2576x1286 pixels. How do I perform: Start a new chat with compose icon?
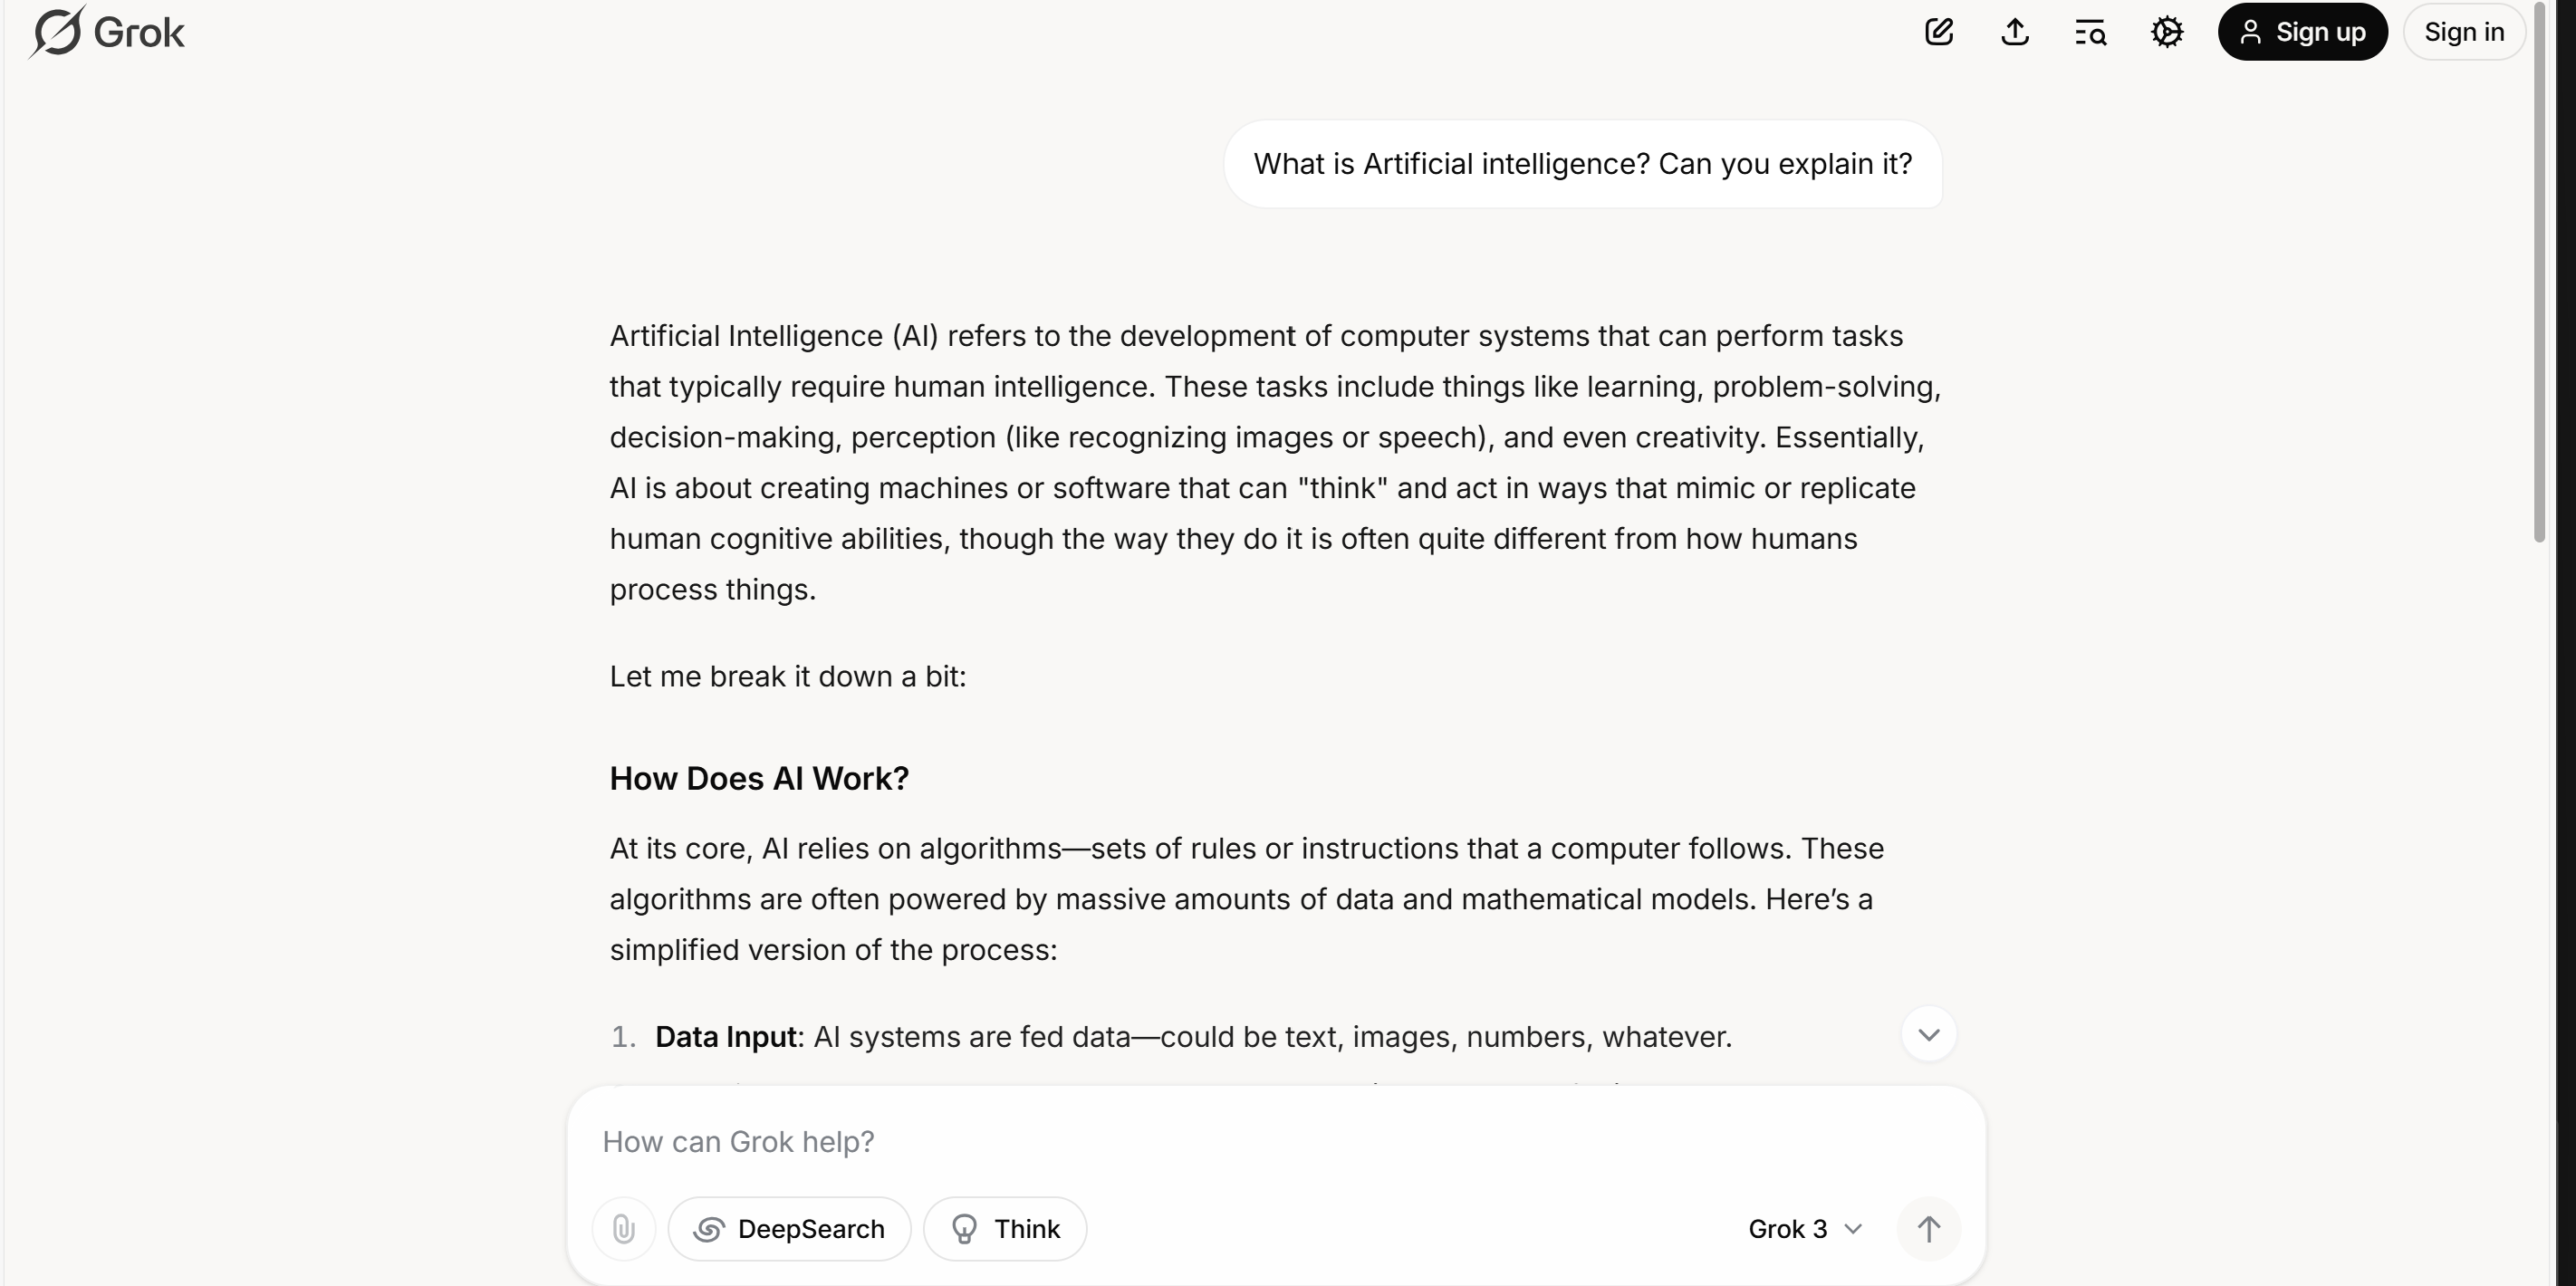[x=1939, y=32]
